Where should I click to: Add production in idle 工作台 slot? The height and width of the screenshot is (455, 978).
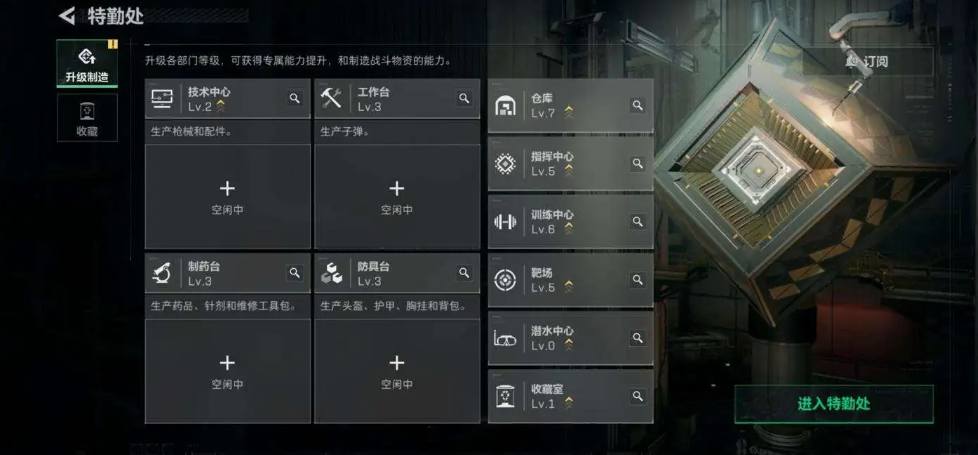coord(397,197)
